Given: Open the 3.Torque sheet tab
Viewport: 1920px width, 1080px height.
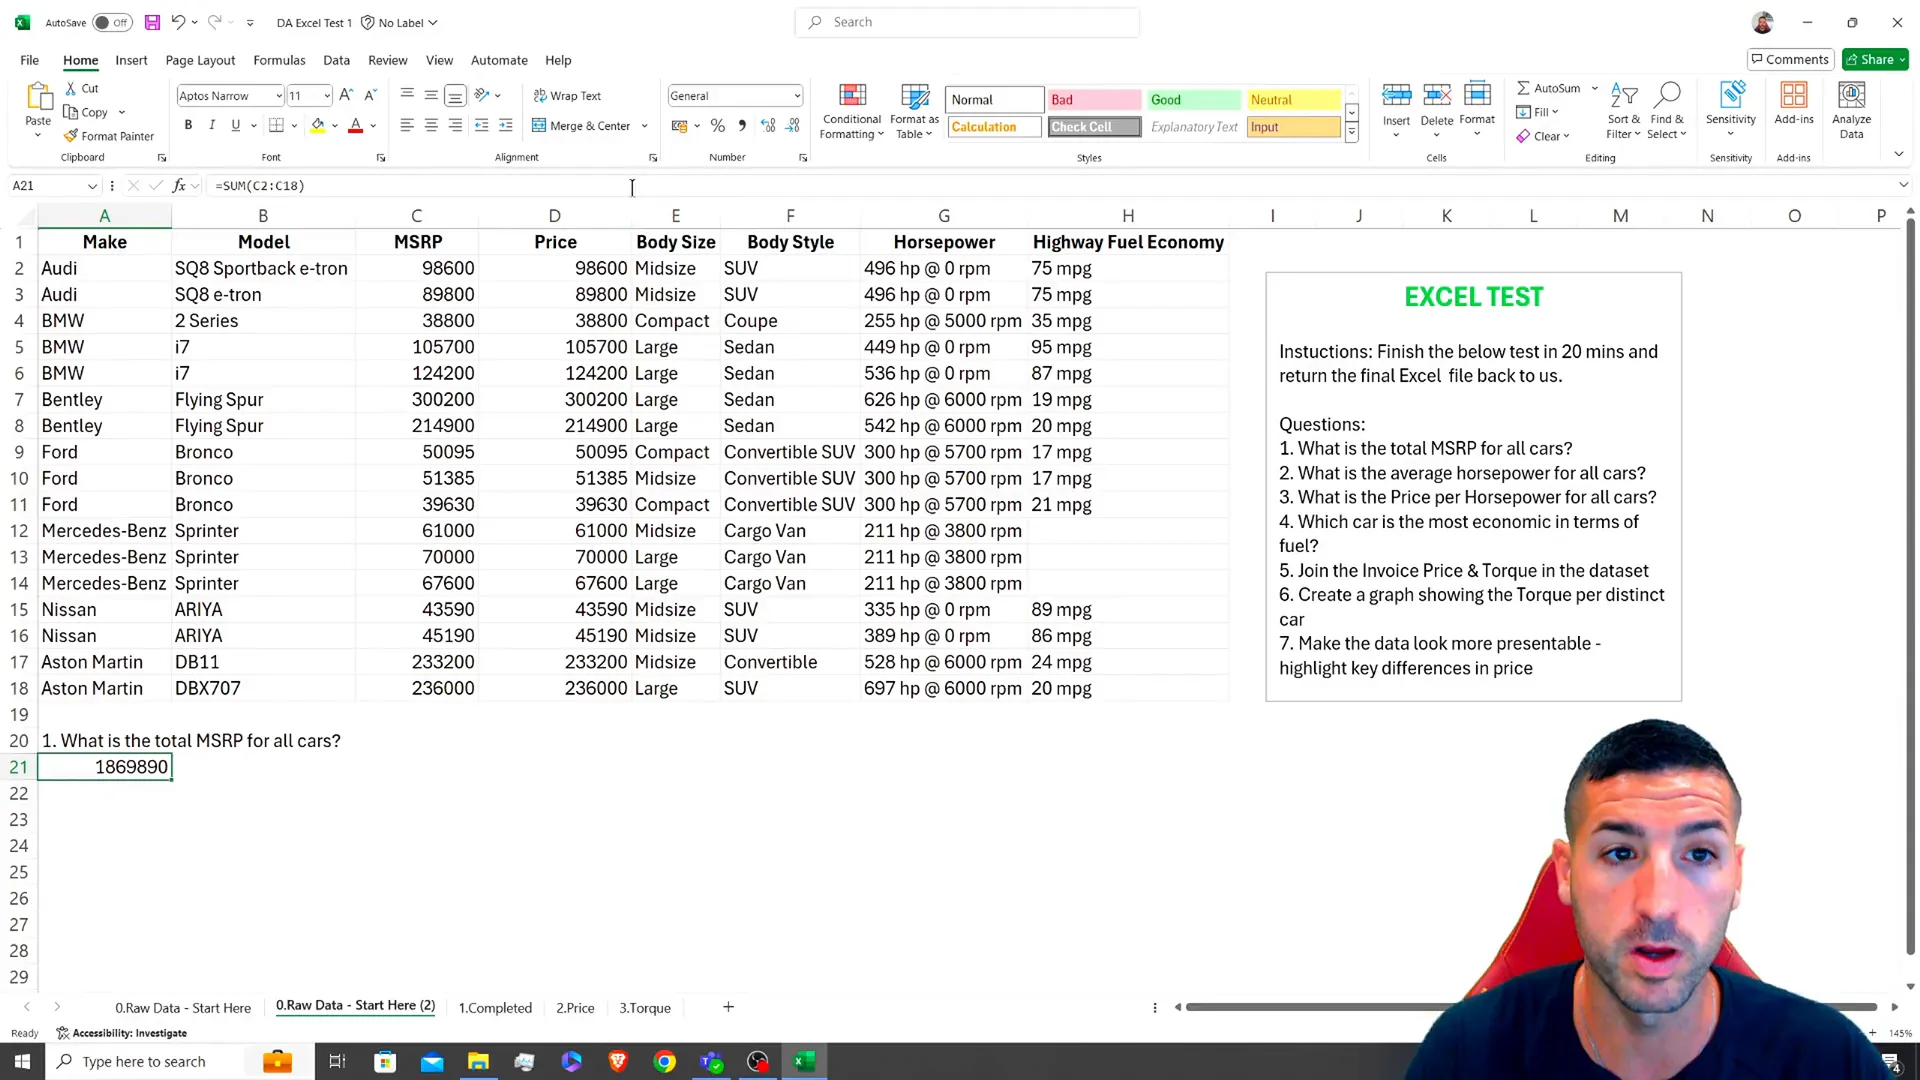Looking at the screenshot, I should [x=645, y=1007].
